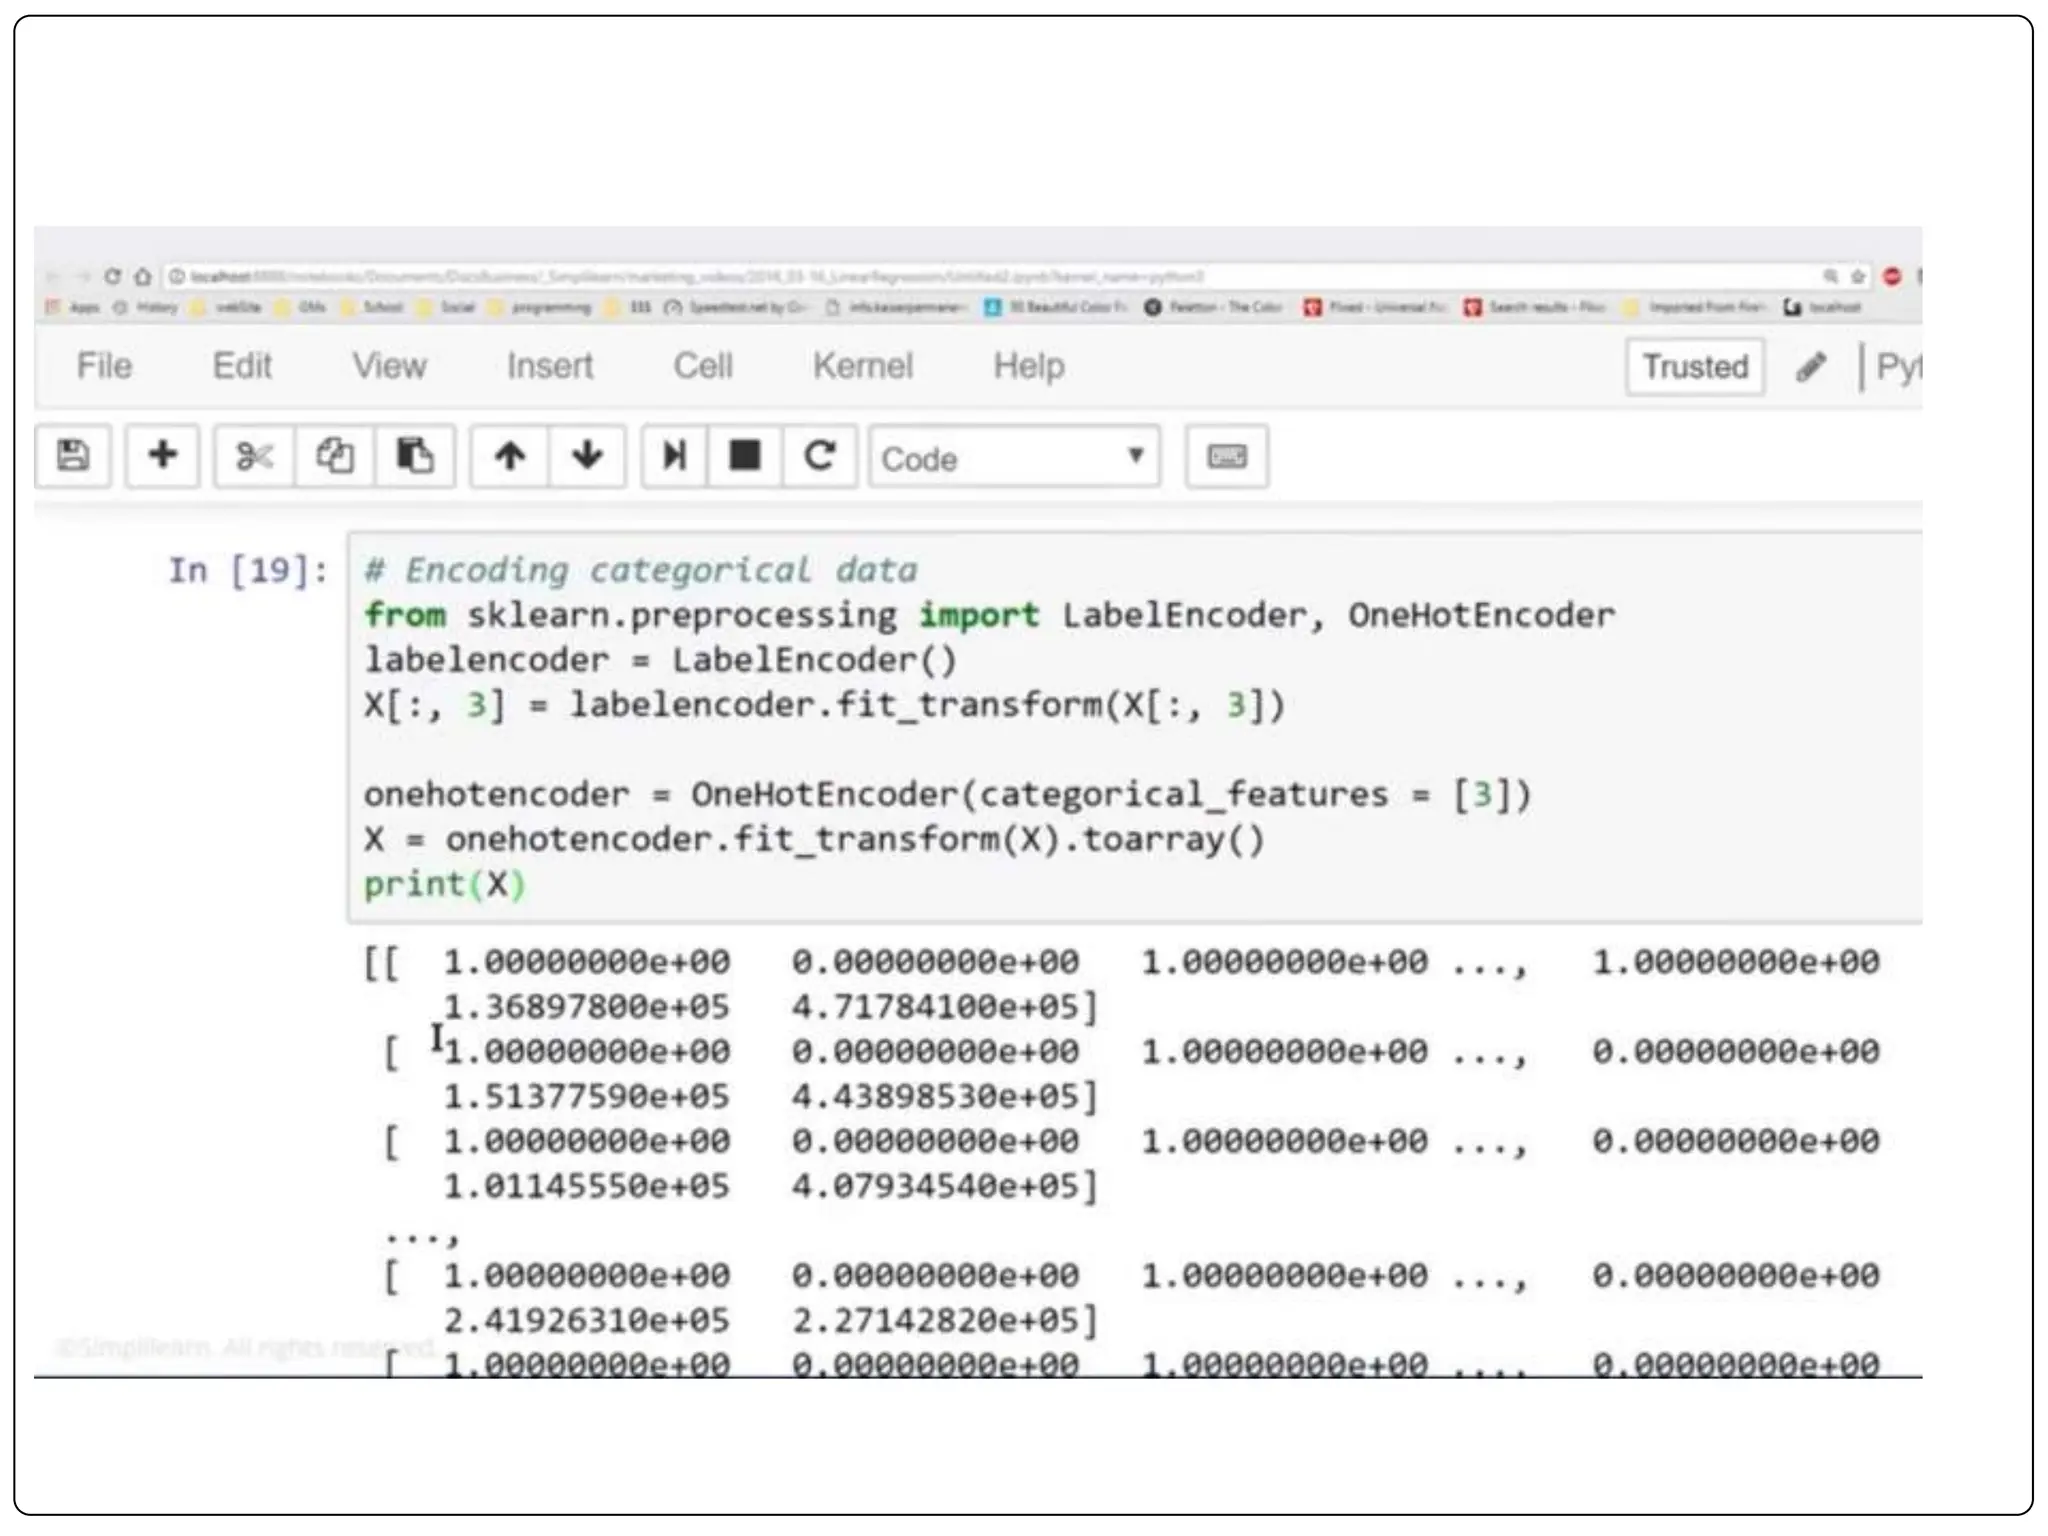Click the Trusted button
Image resolution: width=2048 pixels, height=1536 pixels.
1695,367
